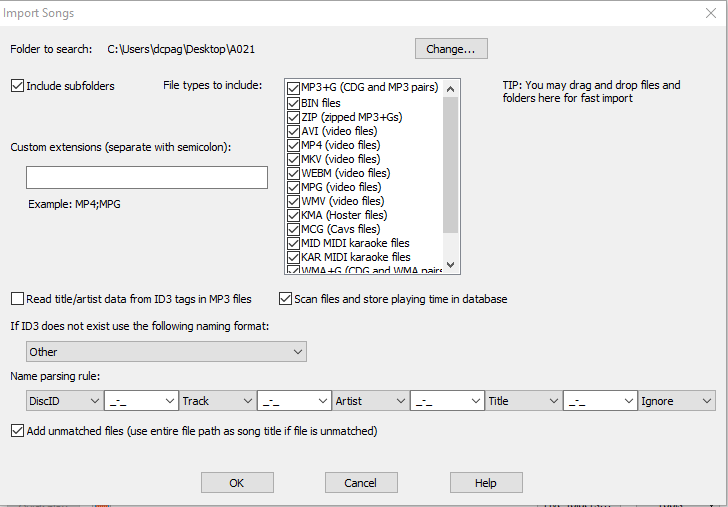
Task: Uncheck ZIP (zipped MP3+Gs) file type
Action: click(293, 117)
